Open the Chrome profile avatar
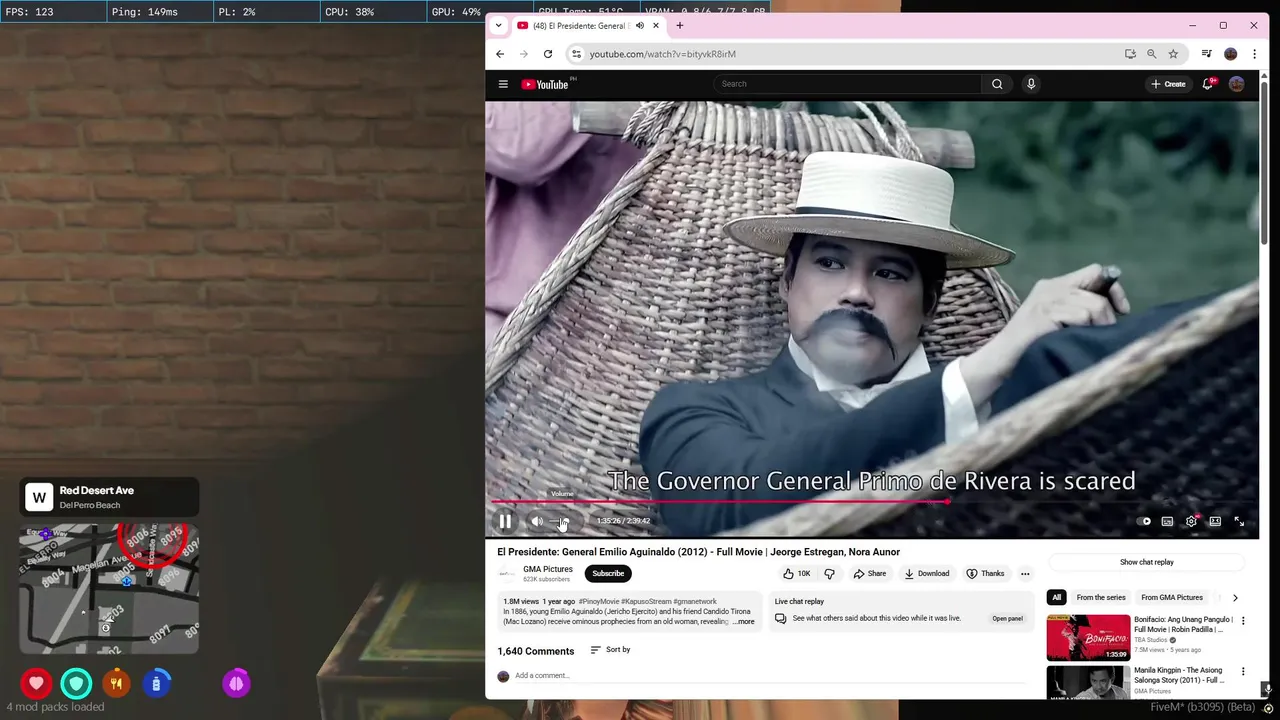 [x=1231, y=54]
